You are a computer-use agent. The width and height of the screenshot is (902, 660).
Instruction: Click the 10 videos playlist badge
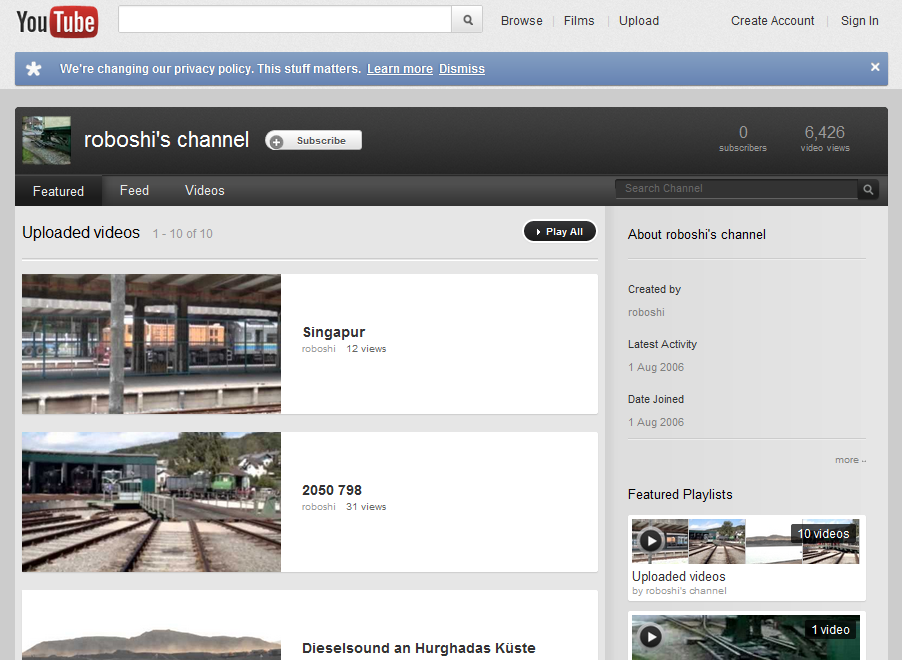(823, 534)
